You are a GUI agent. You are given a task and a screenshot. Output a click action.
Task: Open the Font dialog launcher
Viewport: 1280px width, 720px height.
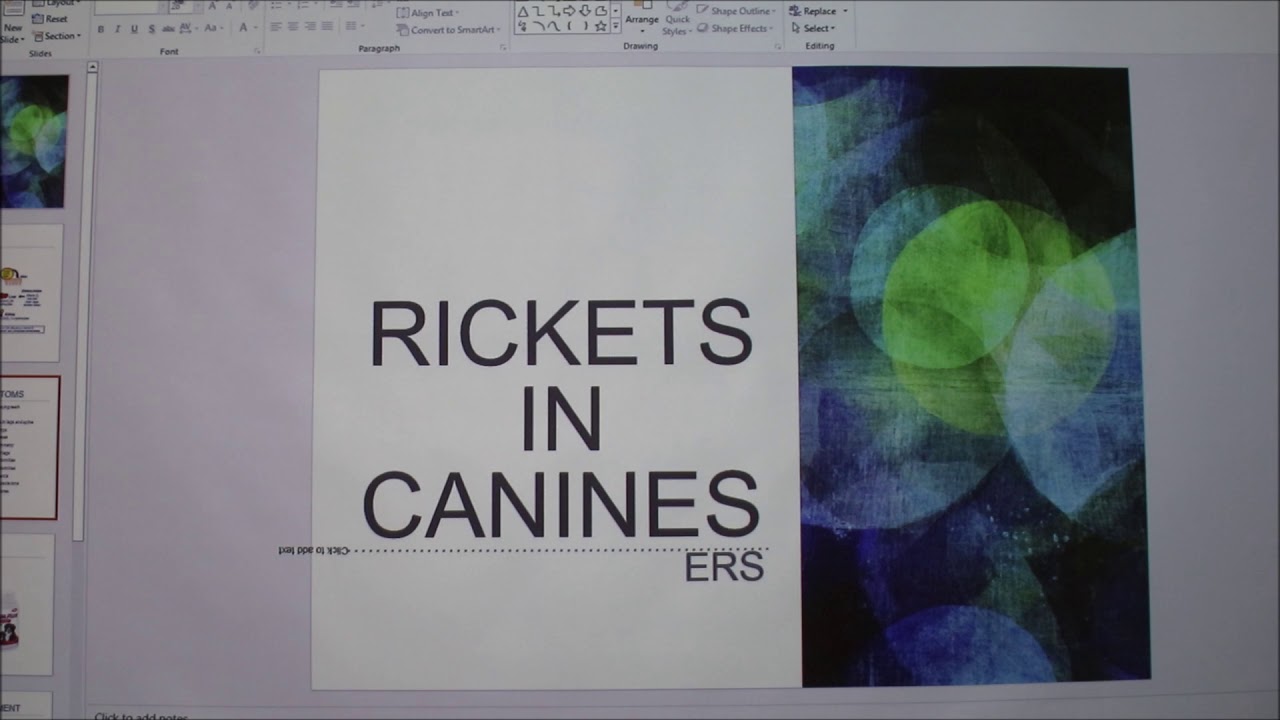pyautogui.click(x=257, y=51)
